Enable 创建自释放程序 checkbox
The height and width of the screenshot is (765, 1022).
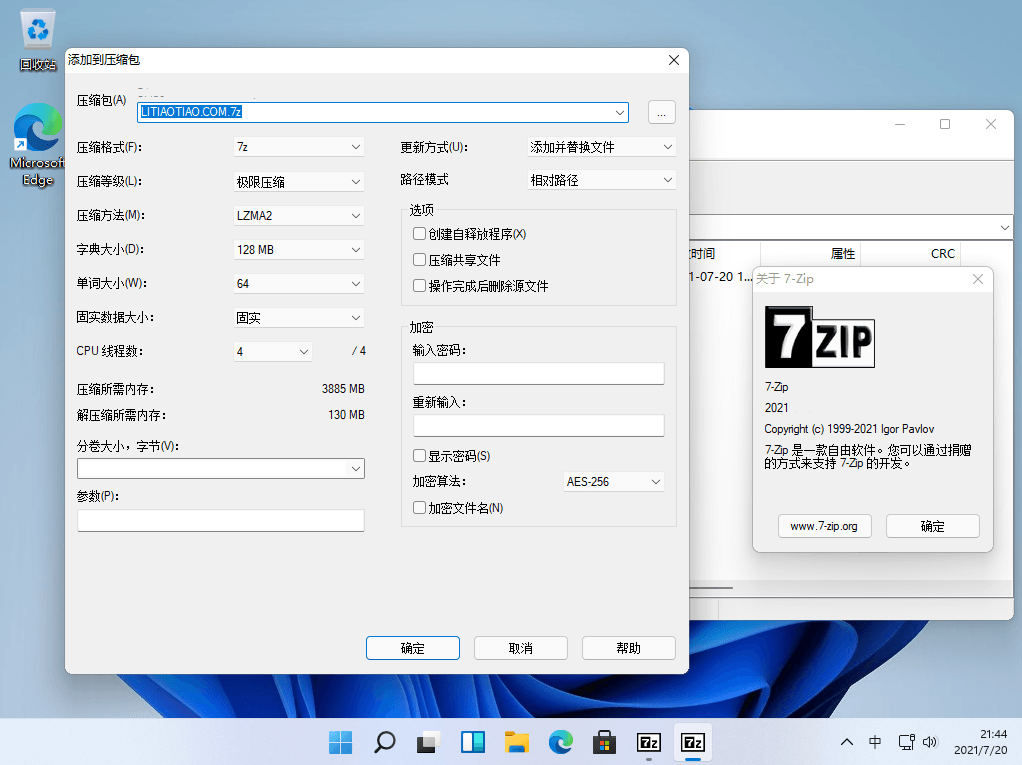pyautogui.click(x=420, y=233)
